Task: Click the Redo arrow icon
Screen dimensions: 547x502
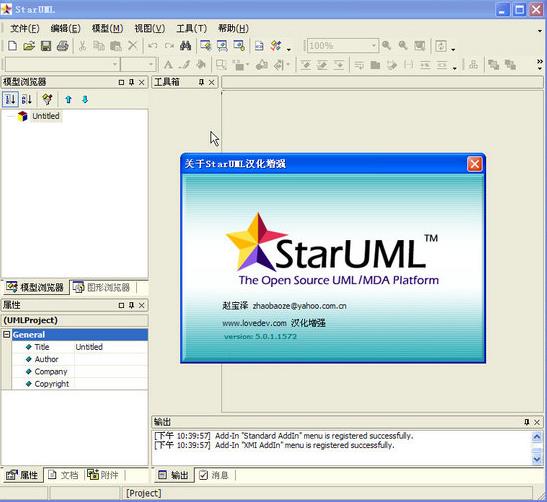Action: coord(170,46)
